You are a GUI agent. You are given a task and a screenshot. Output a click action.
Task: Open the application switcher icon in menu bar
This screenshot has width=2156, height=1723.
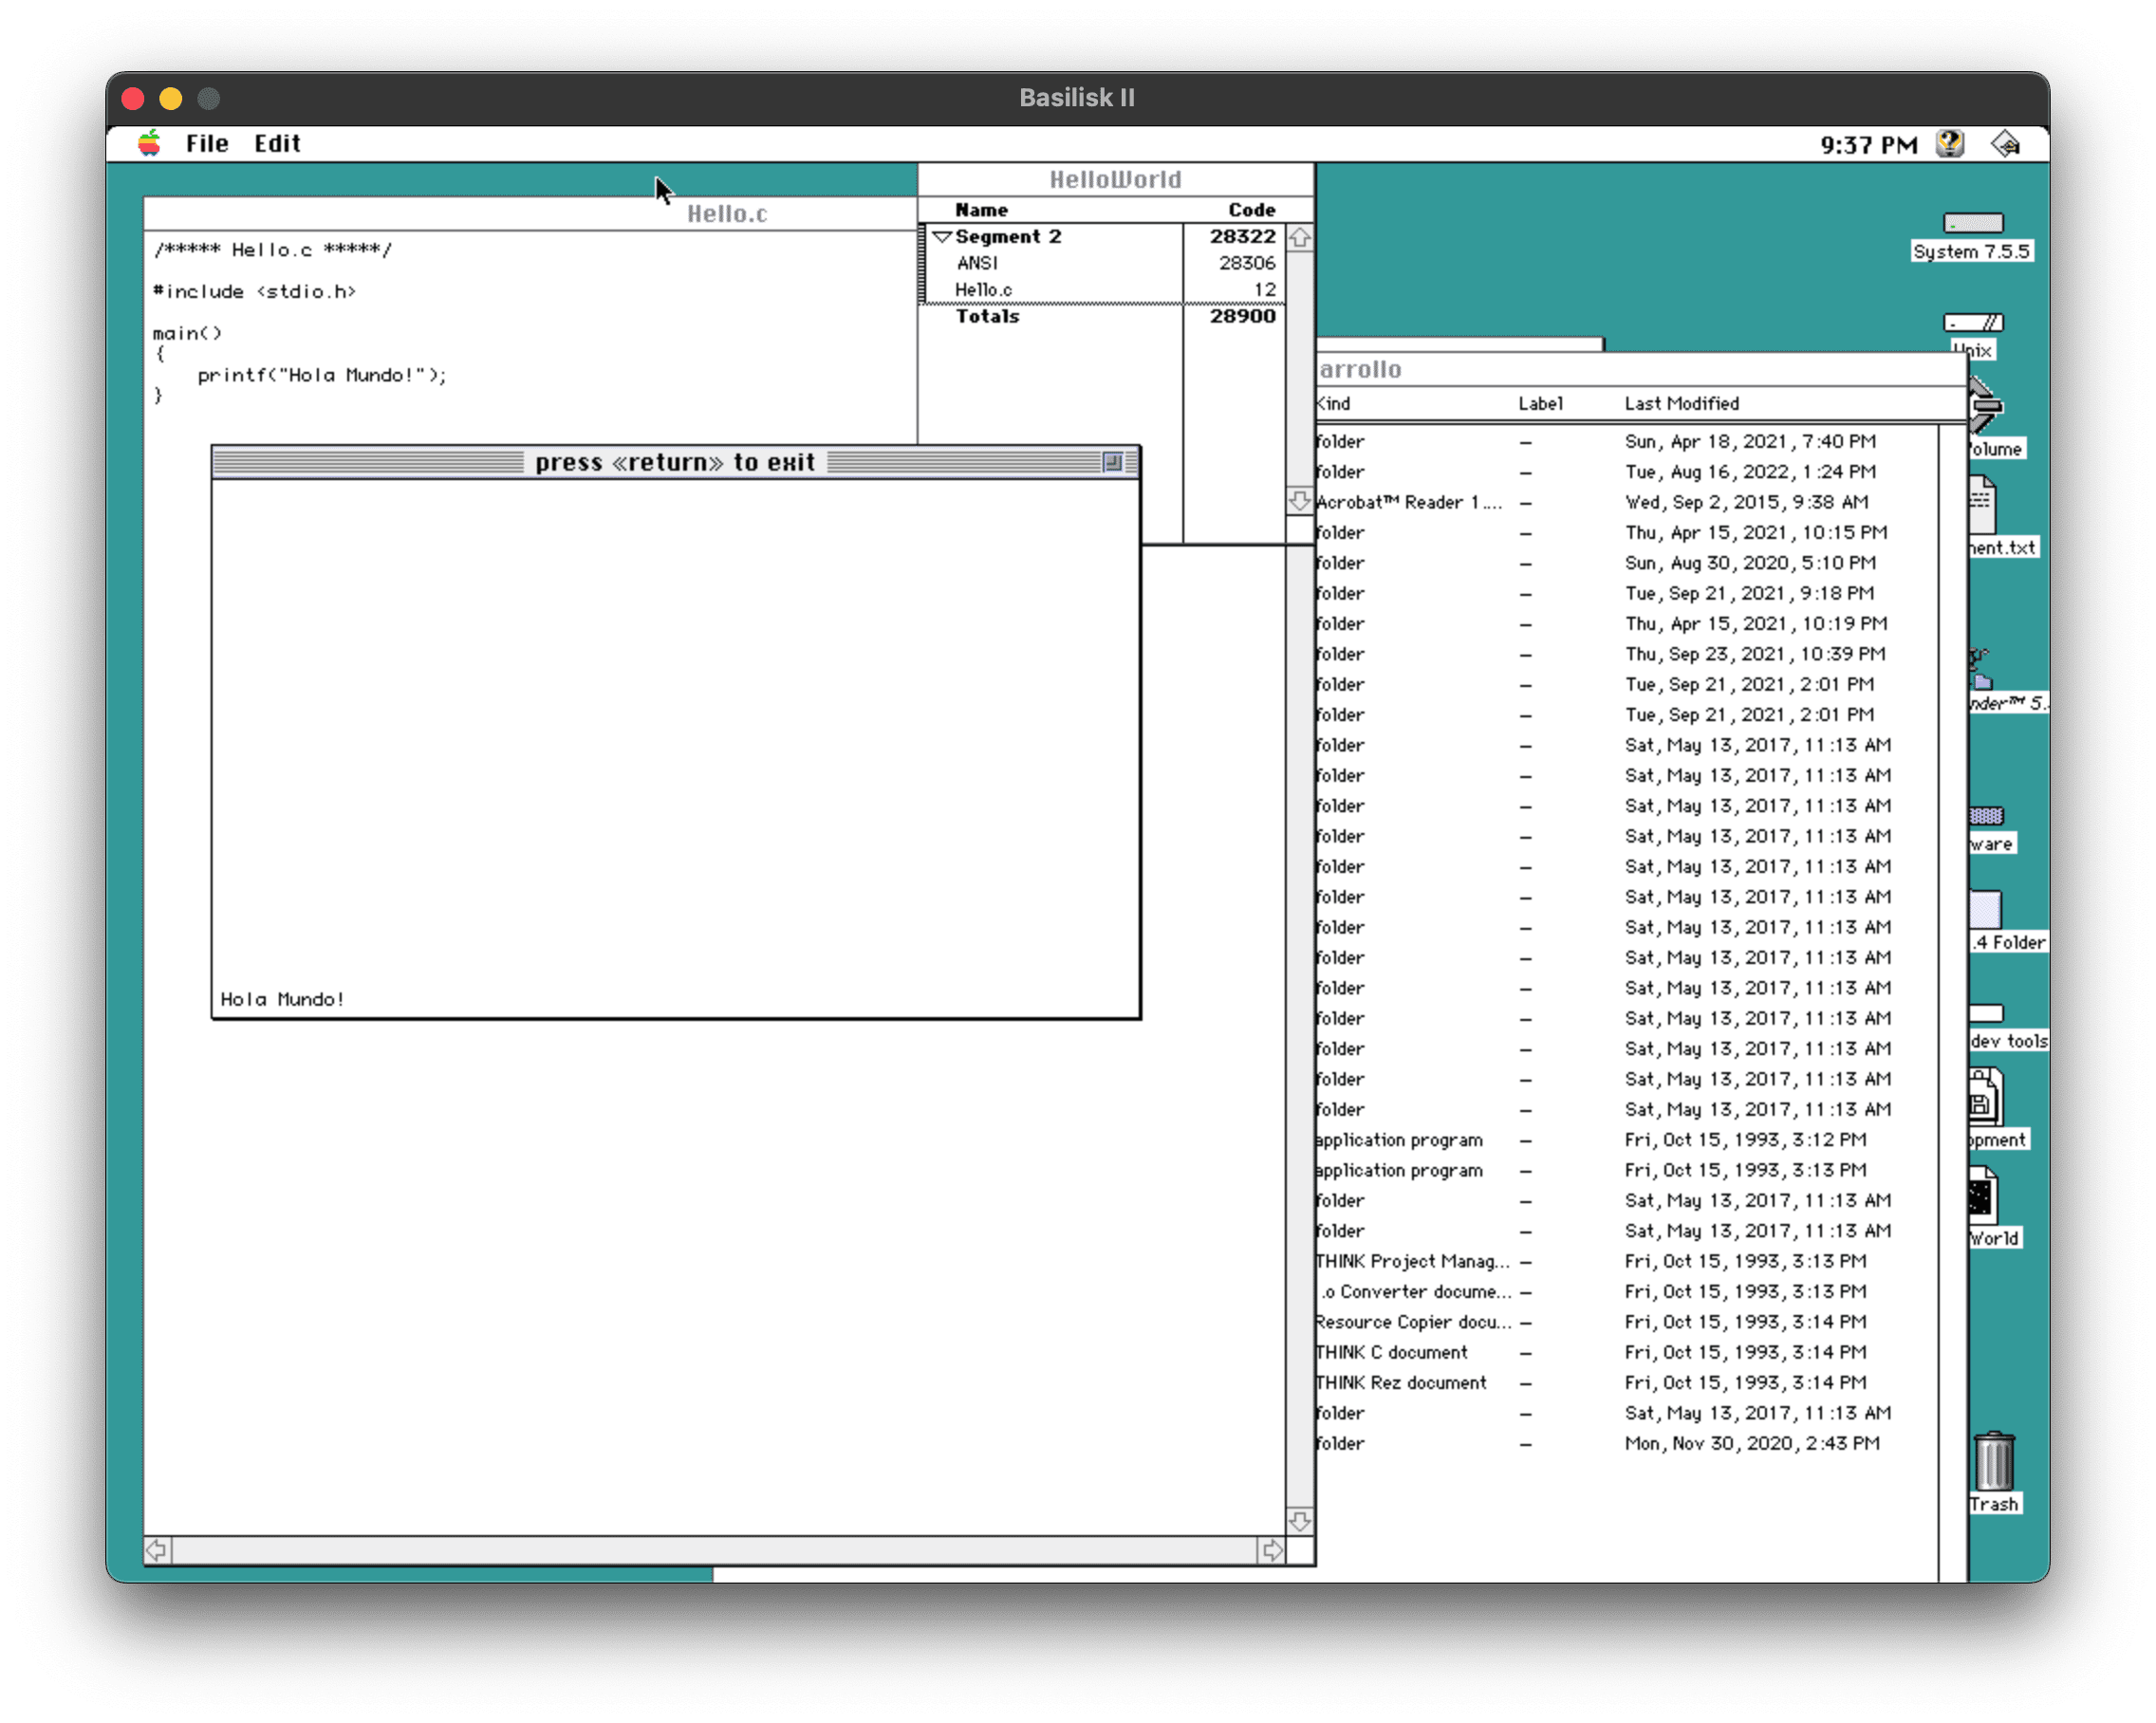coord(2005,143)
